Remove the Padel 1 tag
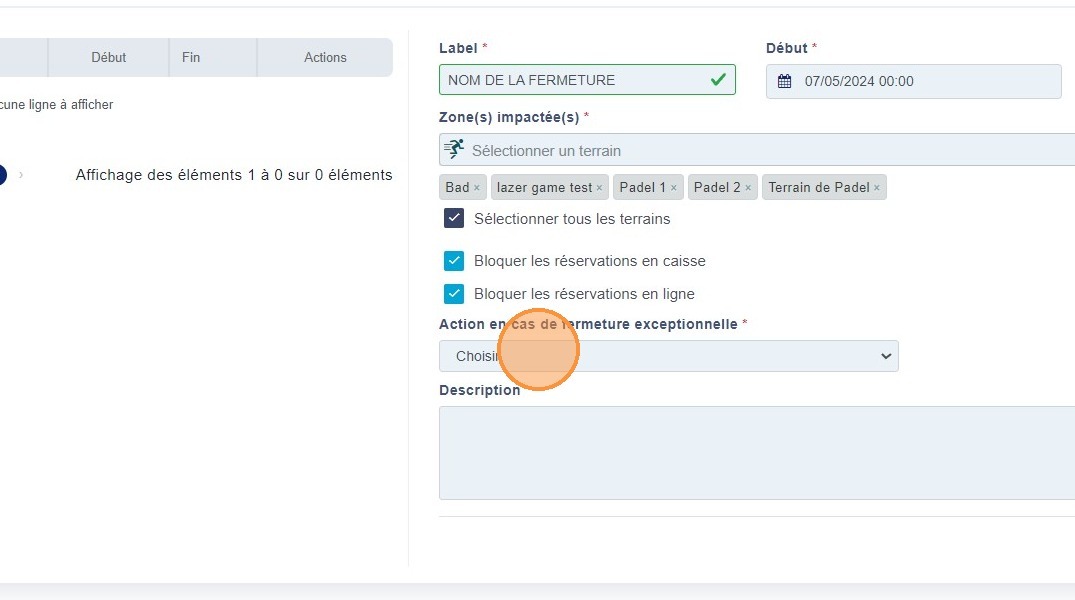The image size is (1075, 600). point(673,188)
